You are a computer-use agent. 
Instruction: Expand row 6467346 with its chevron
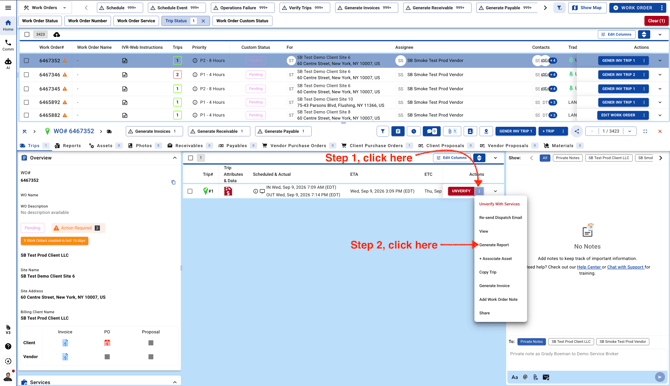tap(660, 75)
